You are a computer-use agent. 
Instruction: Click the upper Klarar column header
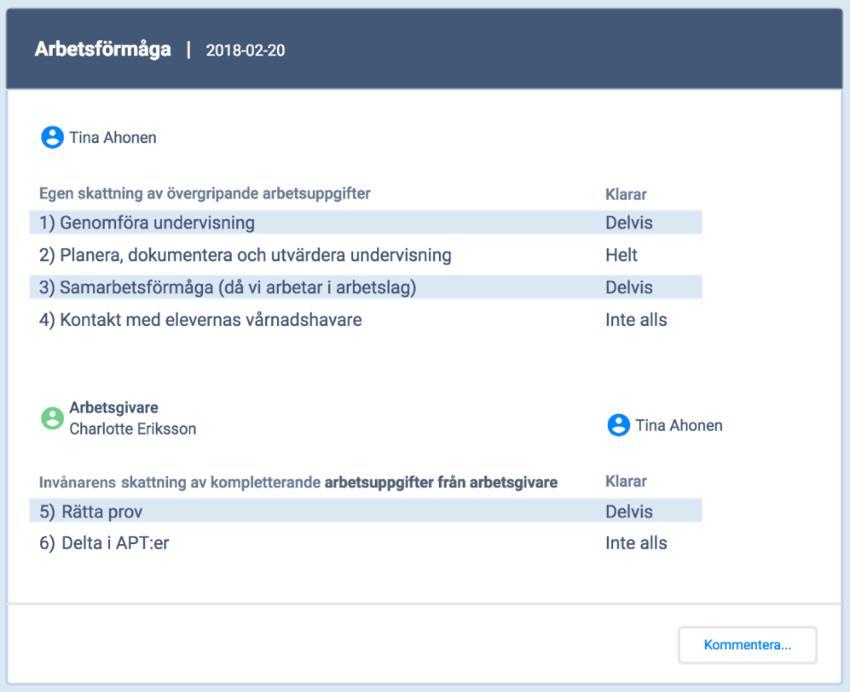626,194
